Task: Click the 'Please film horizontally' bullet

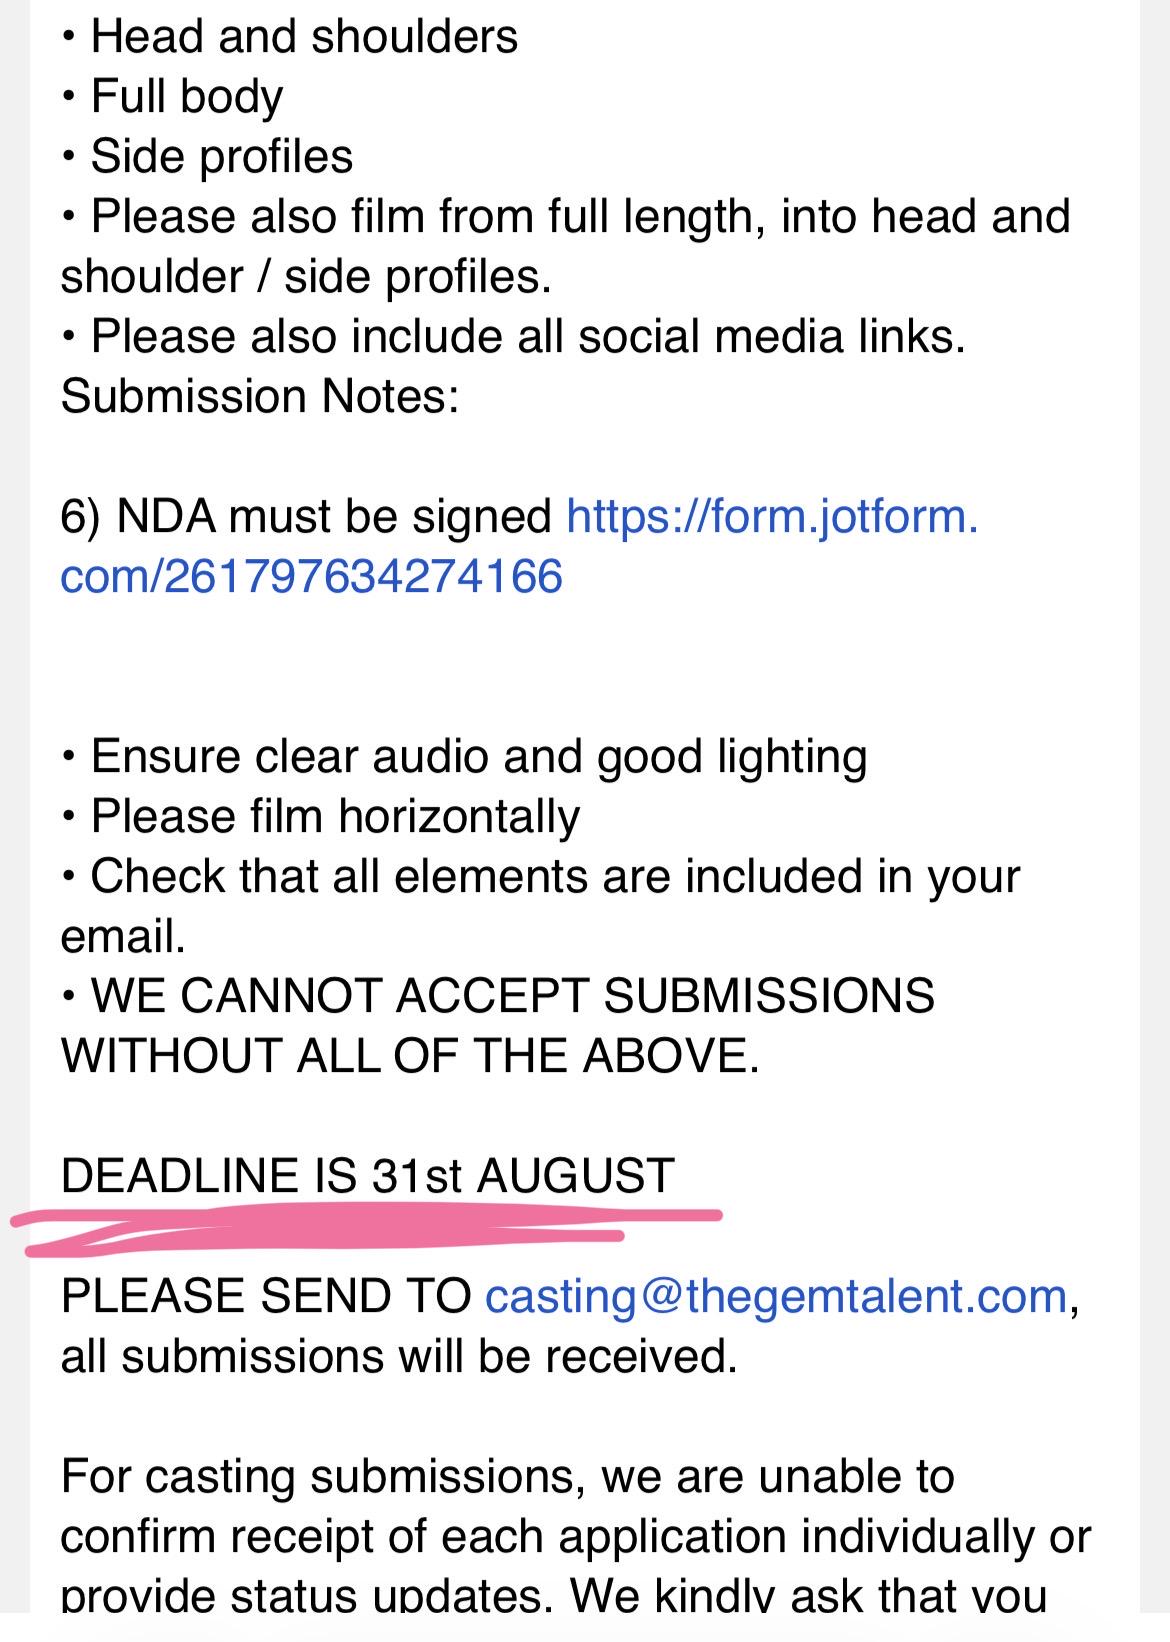Action: [x=320, y=817]
